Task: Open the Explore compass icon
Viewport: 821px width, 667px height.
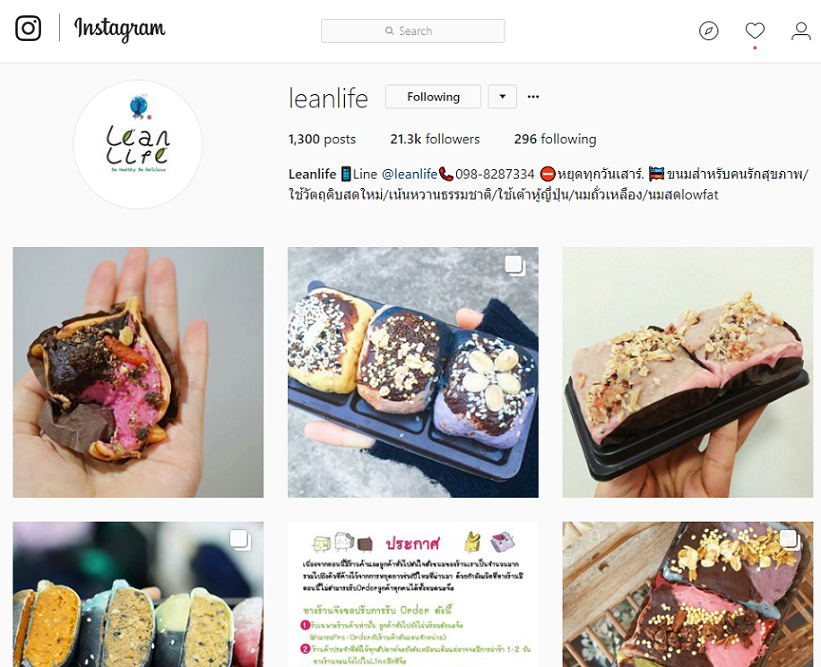Action: coord(708,31)
